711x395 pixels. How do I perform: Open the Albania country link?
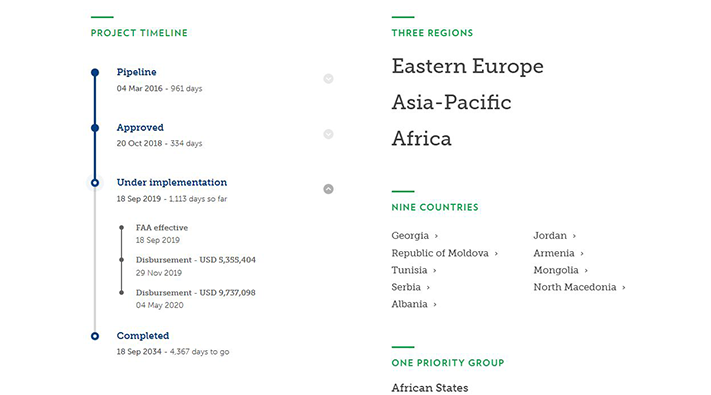(x=414, y=304)
